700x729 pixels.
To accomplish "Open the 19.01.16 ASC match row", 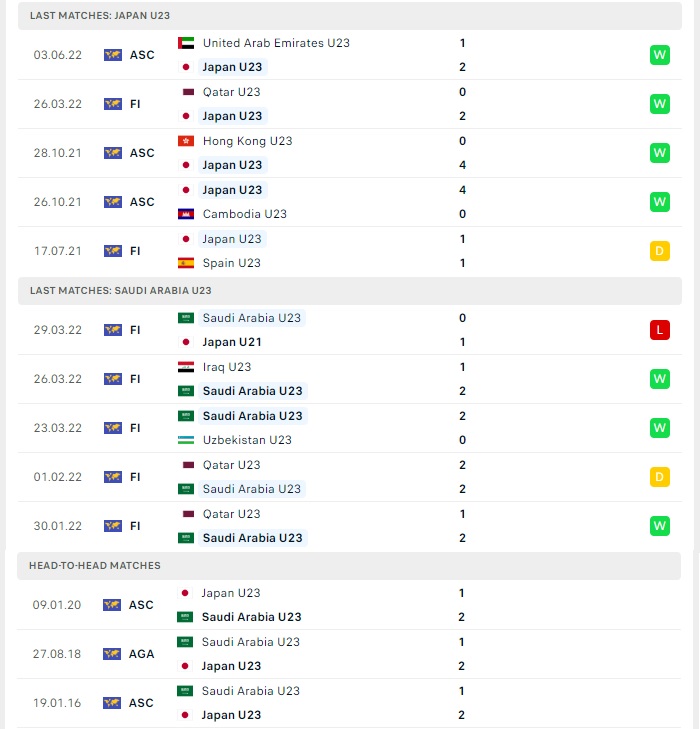I will pos(349,703).
